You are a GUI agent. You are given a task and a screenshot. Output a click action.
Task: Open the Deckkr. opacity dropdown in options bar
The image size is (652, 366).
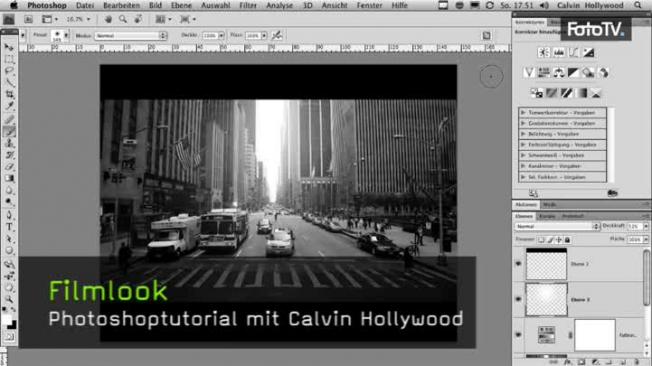[221, 36]
